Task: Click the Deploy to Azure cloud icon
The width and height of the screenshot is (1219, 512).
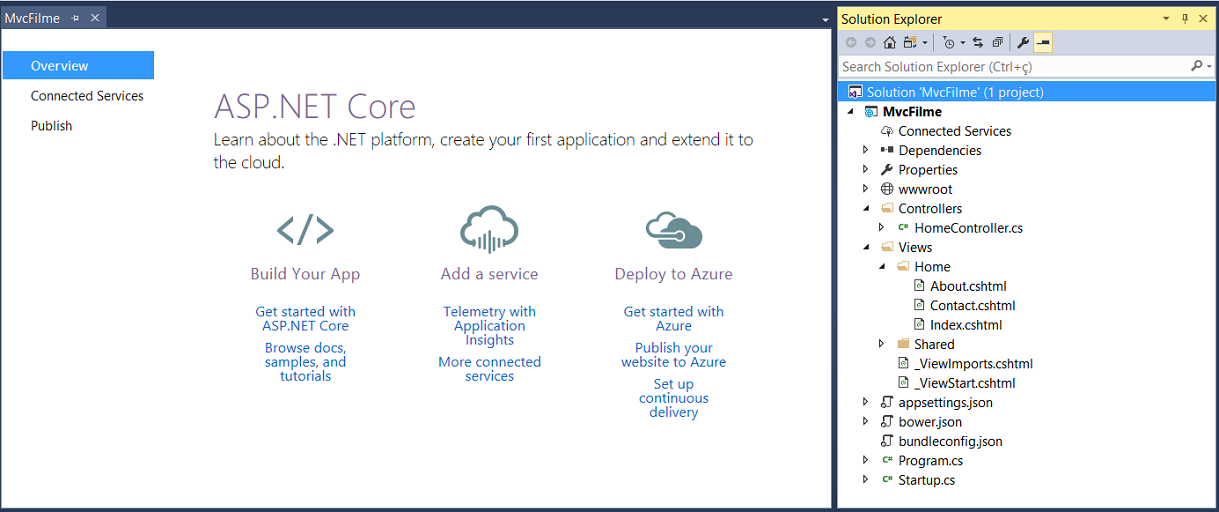Action: pyautogui.click(x=673, y=230)
